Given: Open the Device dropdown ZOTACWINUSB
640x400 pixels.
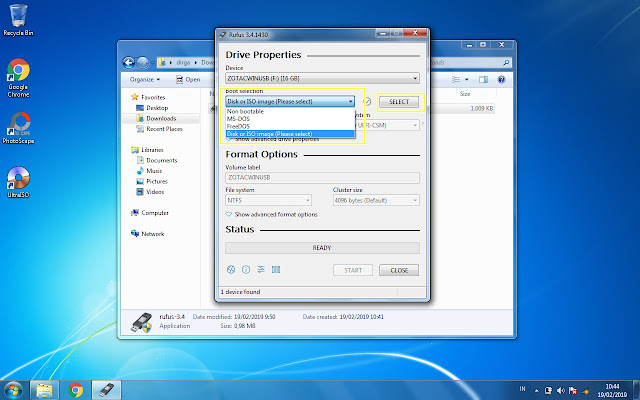Looking at the screenshot, I should [322, 78].
